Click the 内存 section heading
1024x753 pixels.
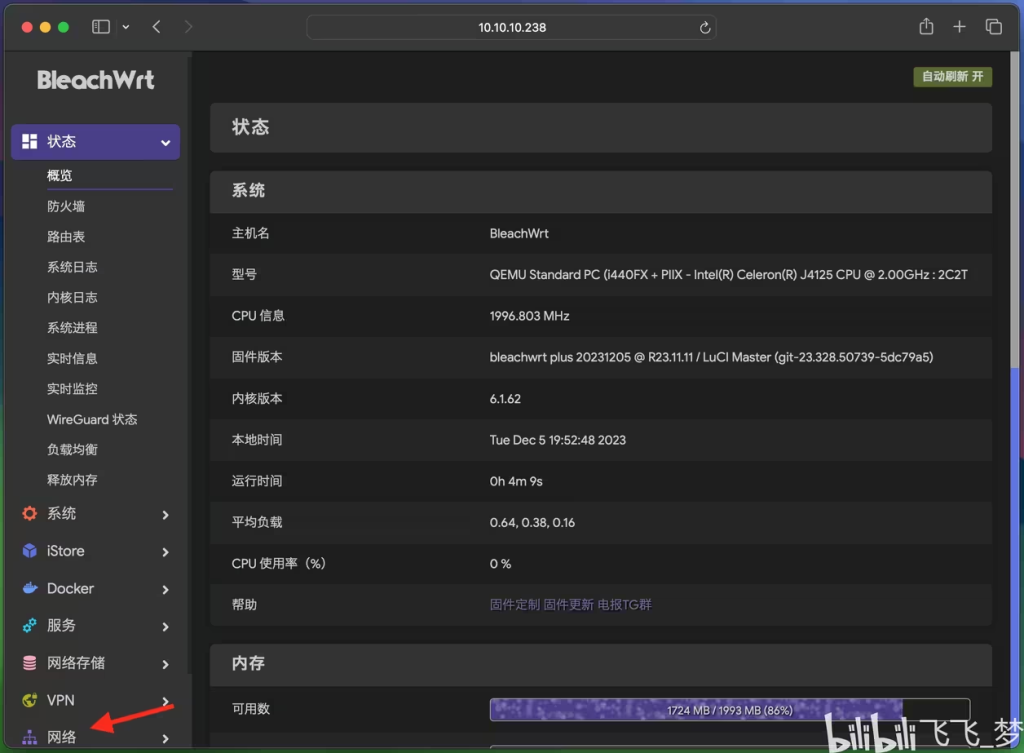pyautogui.click(x=248, y=664)
